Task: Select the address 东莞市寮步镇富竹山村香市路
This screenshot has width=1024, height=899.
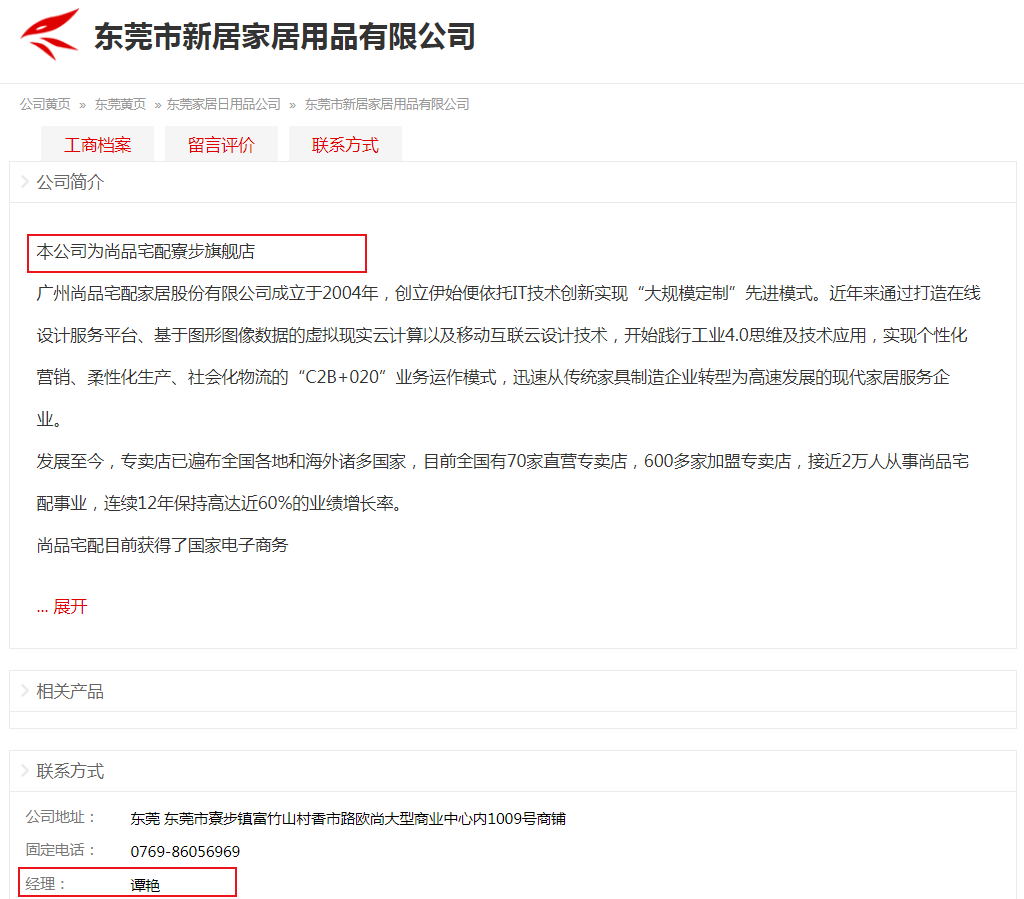Action: tap(348, 819)
